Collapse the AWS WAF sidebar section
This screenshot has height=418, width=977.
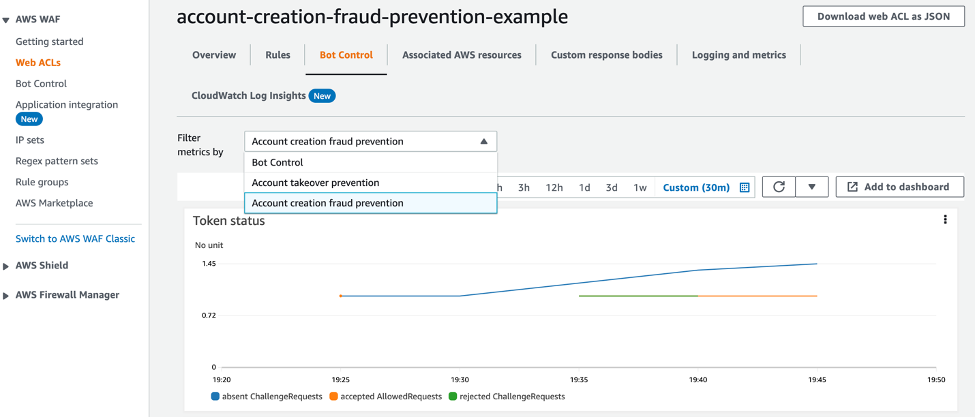(6, 21)
